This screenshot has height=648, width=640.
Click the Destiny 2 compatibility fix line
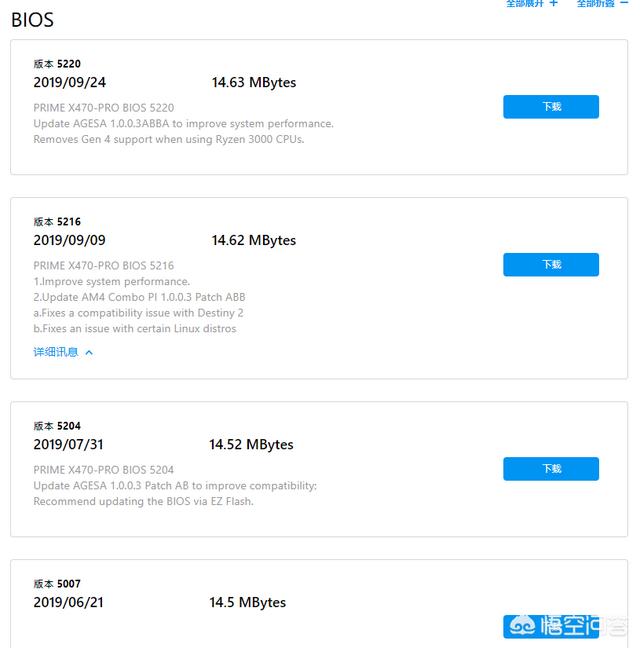click(x=138, y=313)
